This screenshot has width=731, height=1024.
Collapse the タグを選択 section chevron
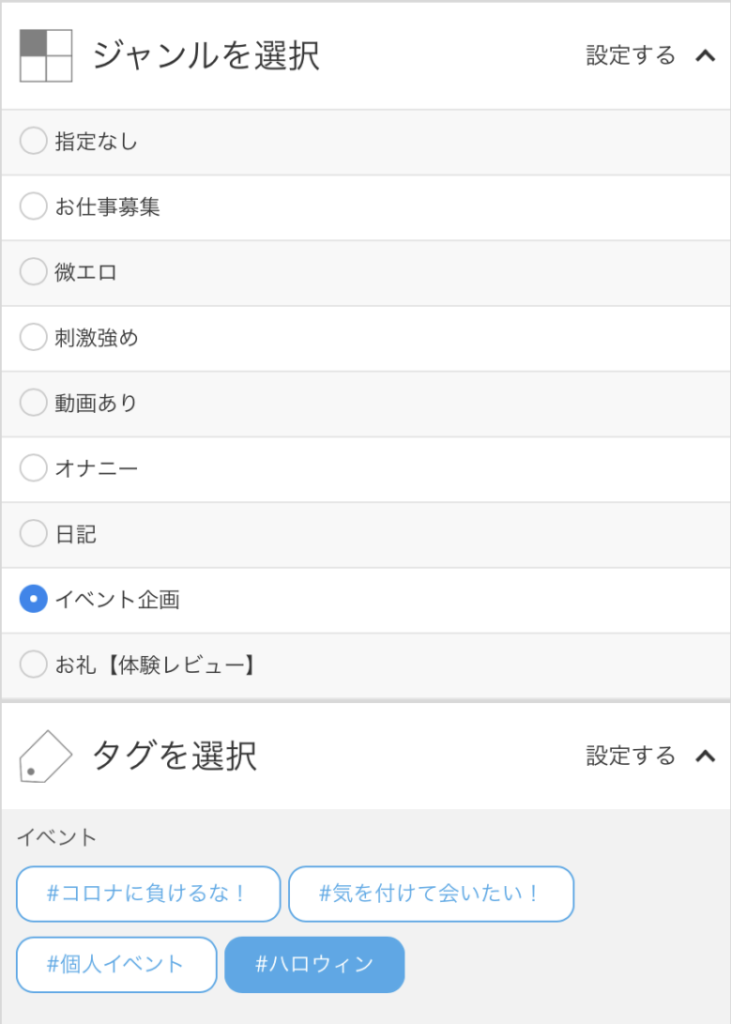(x=705, y=756)
